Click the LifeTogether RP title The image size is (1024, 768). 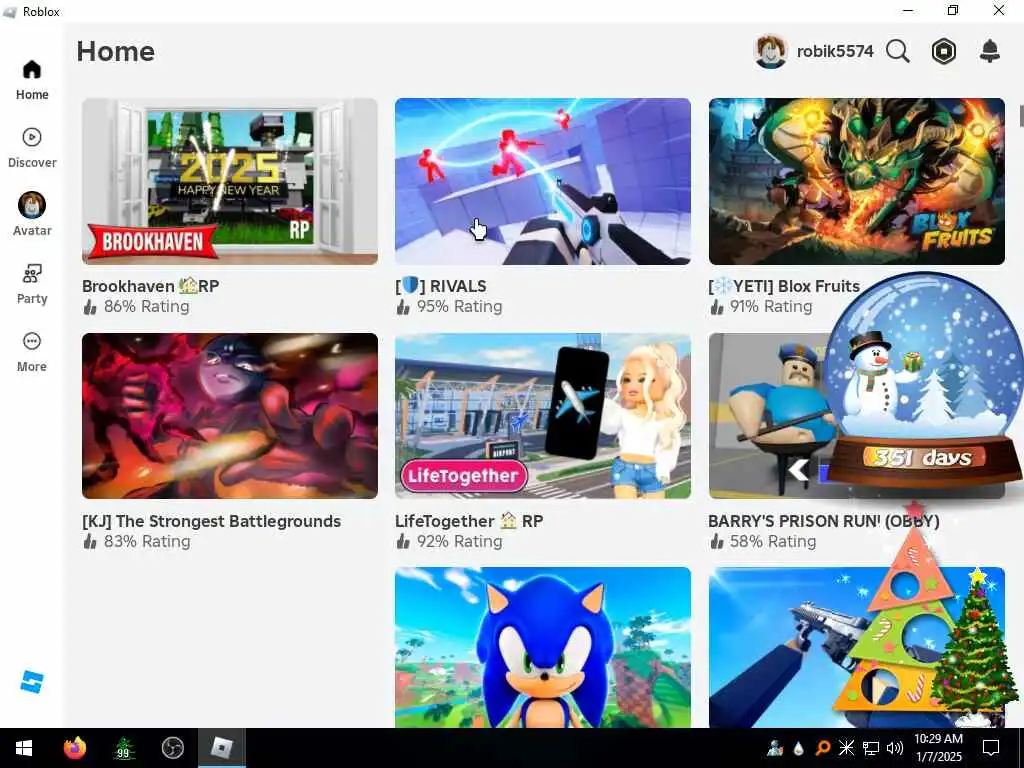(x=469, y=521)
